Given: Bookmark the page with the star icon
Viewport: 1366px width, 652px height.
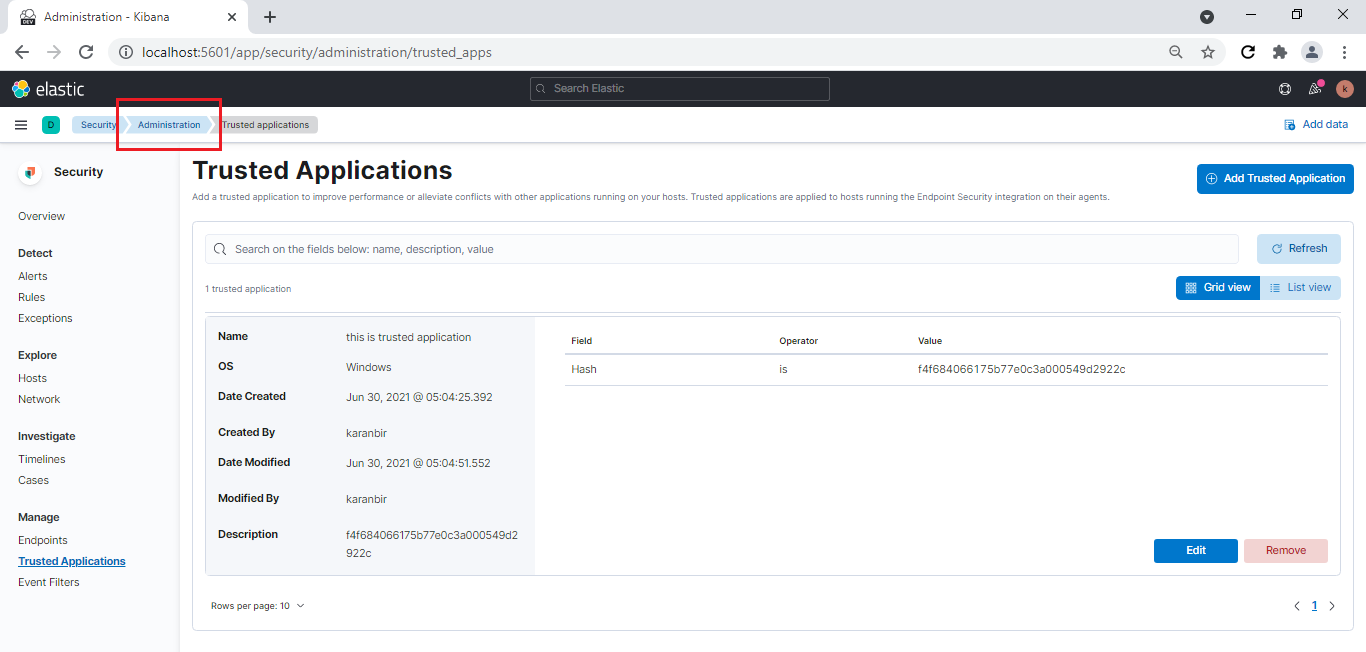Looking at the screenshot, I should 1208,51.
